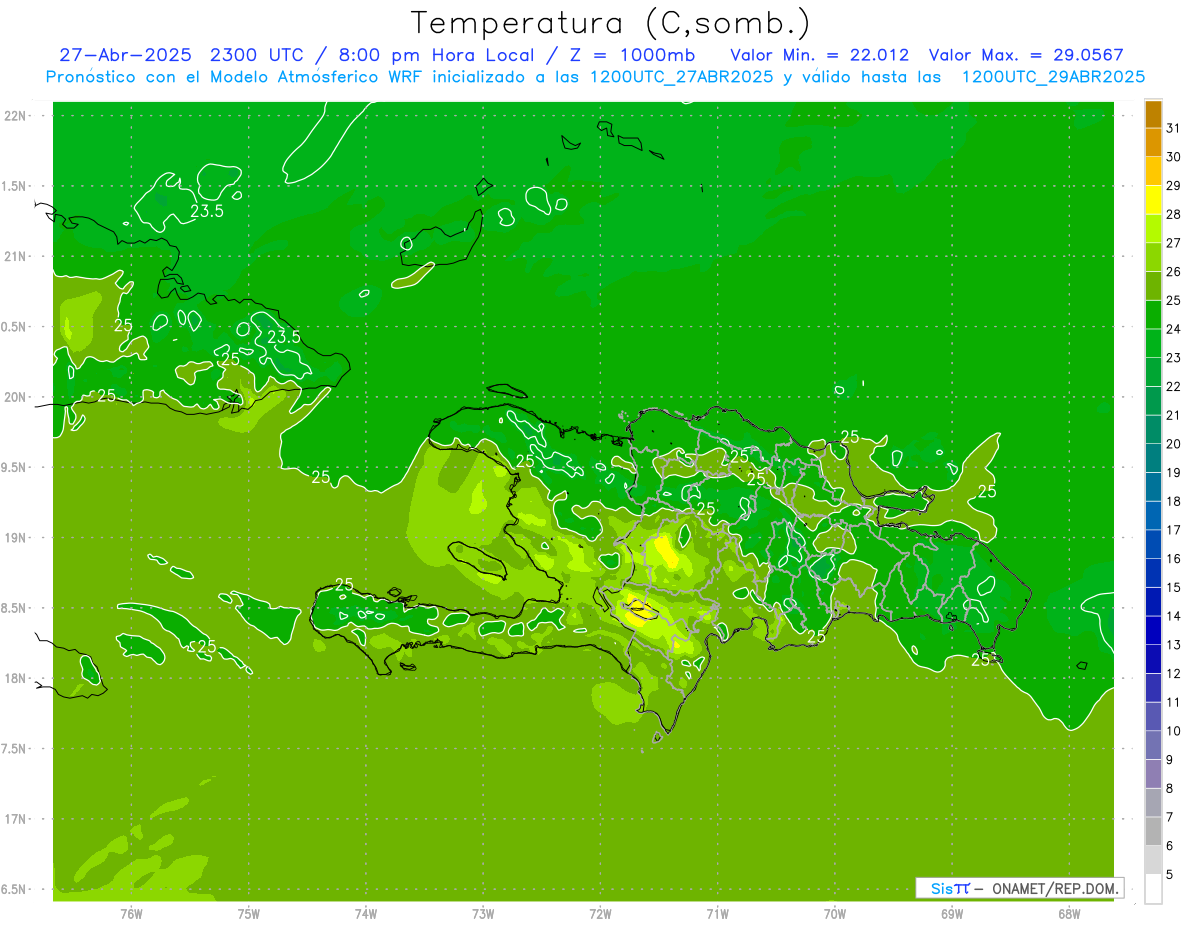Click the 23.5 contour label near 20.5N
The image size is (1200, 927).
point(284,337)
